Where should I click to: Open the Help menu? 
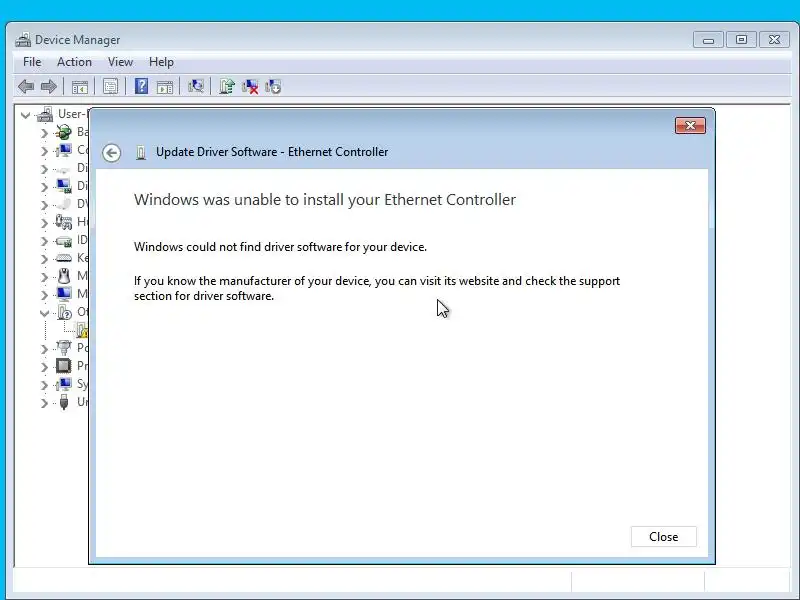pos(161,62)
